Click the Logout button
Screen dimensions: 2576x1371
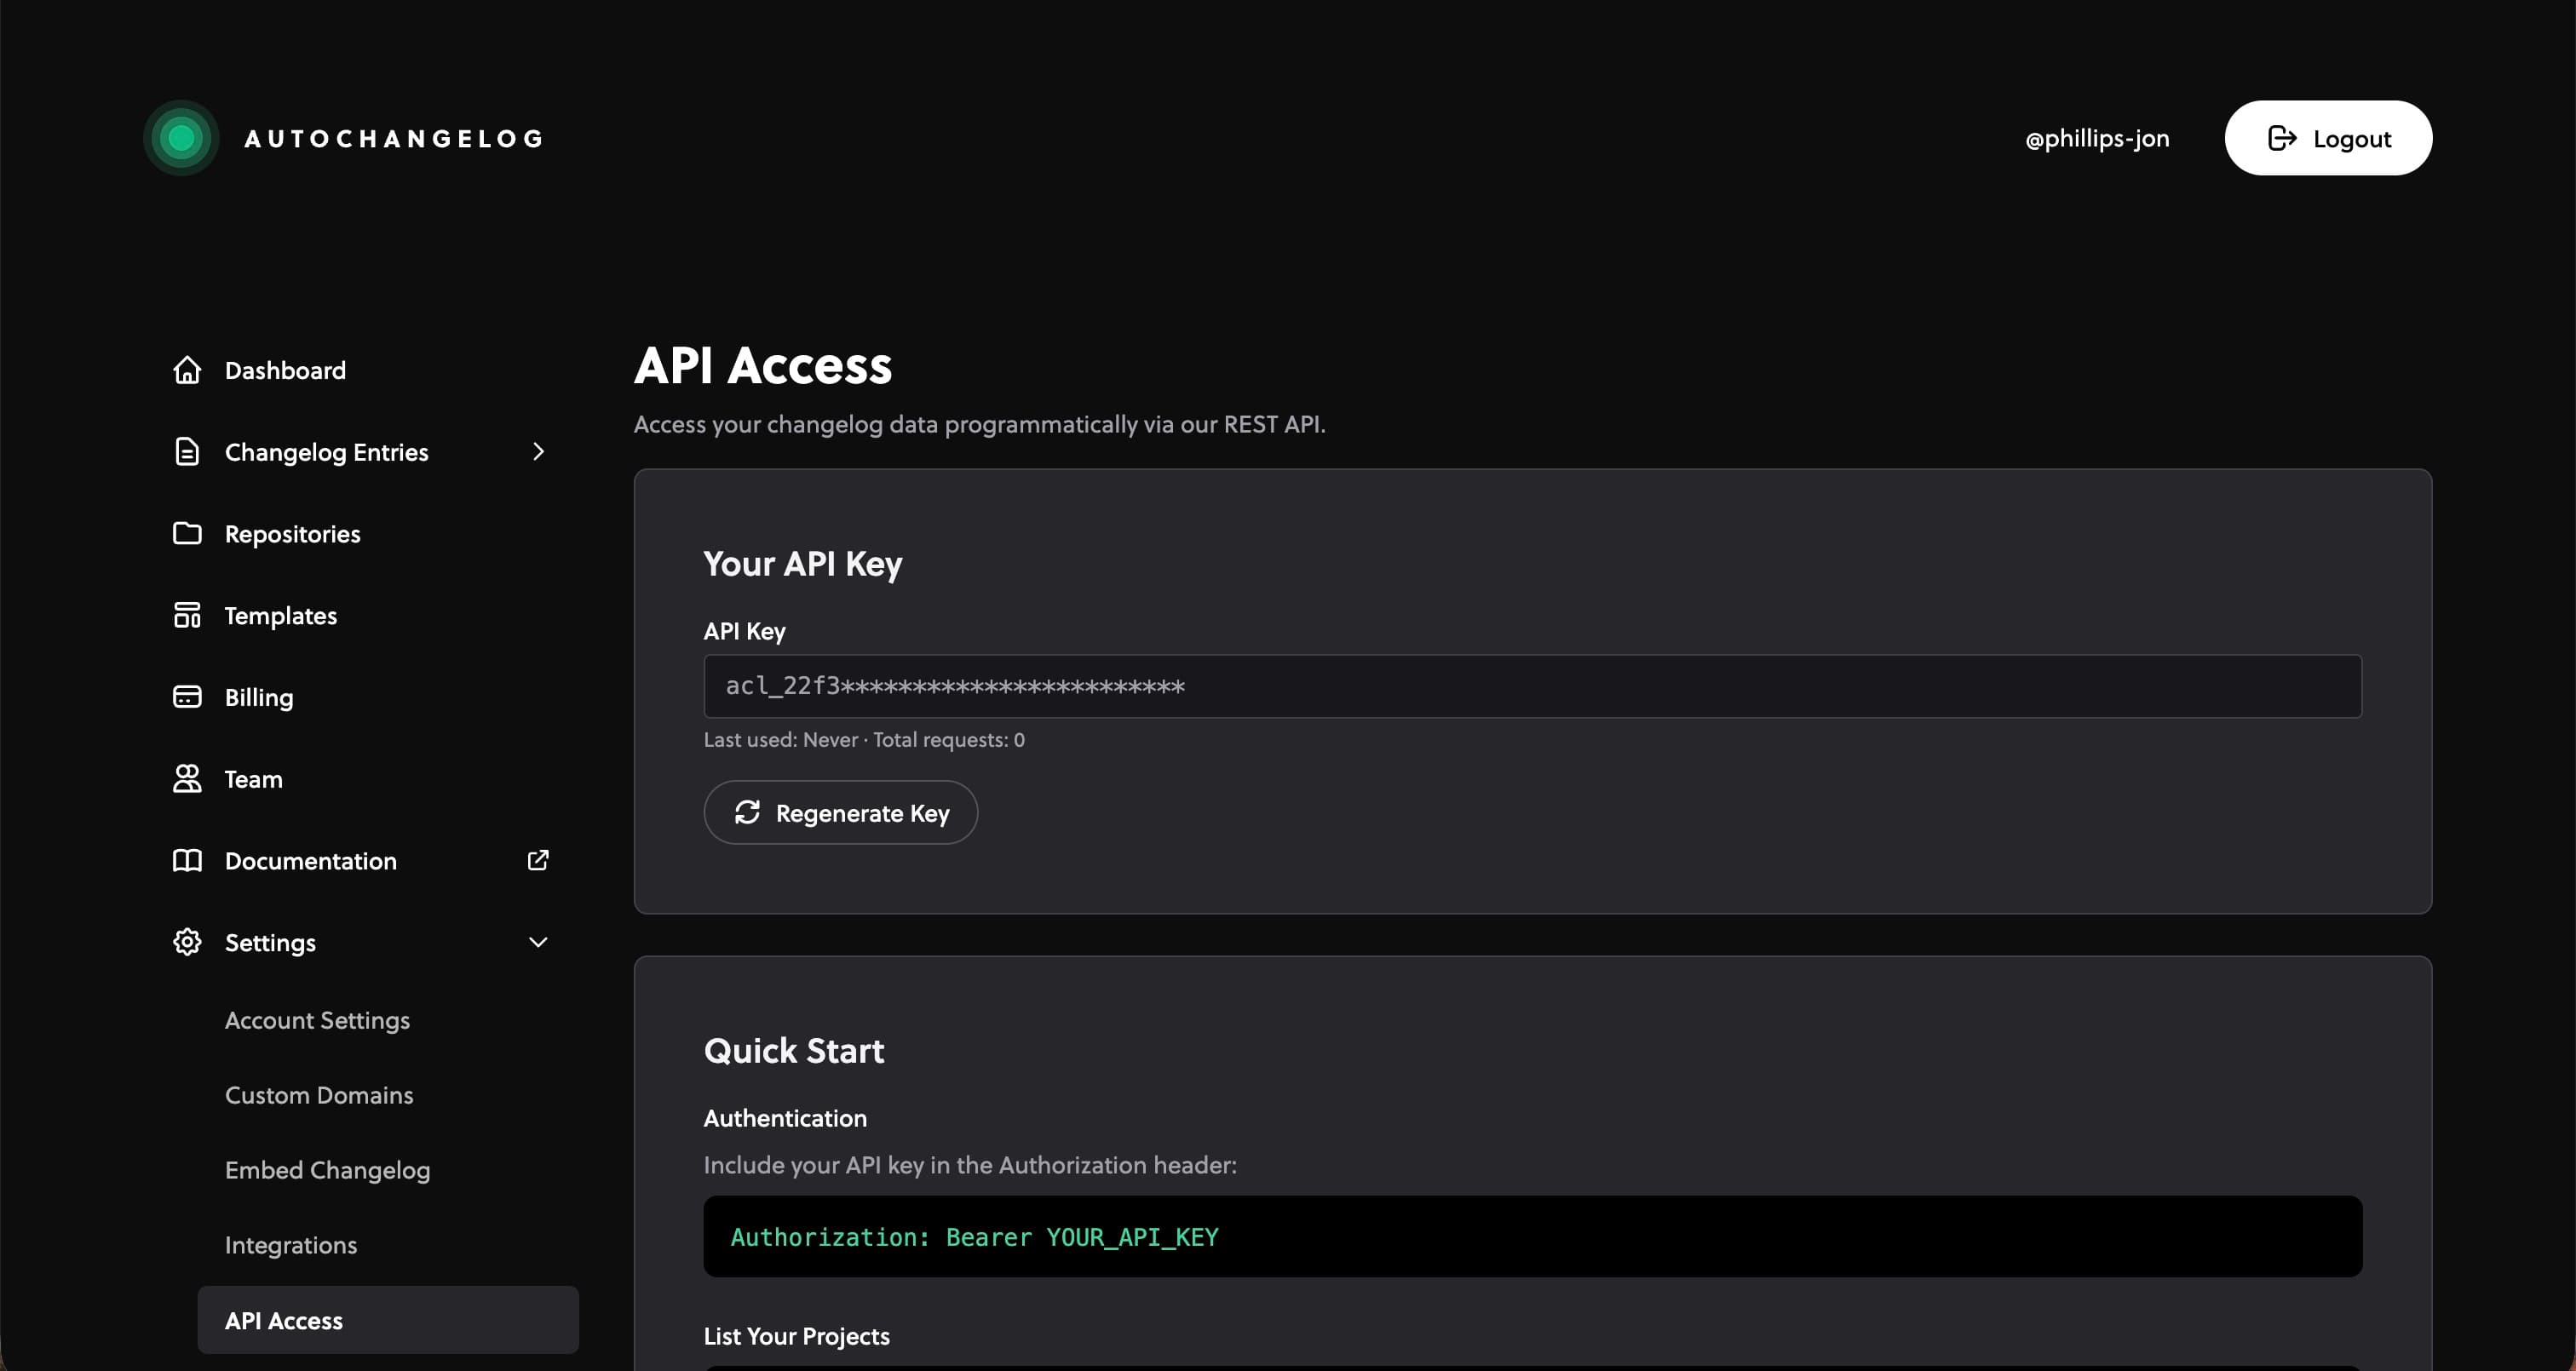click(2328, 138)
